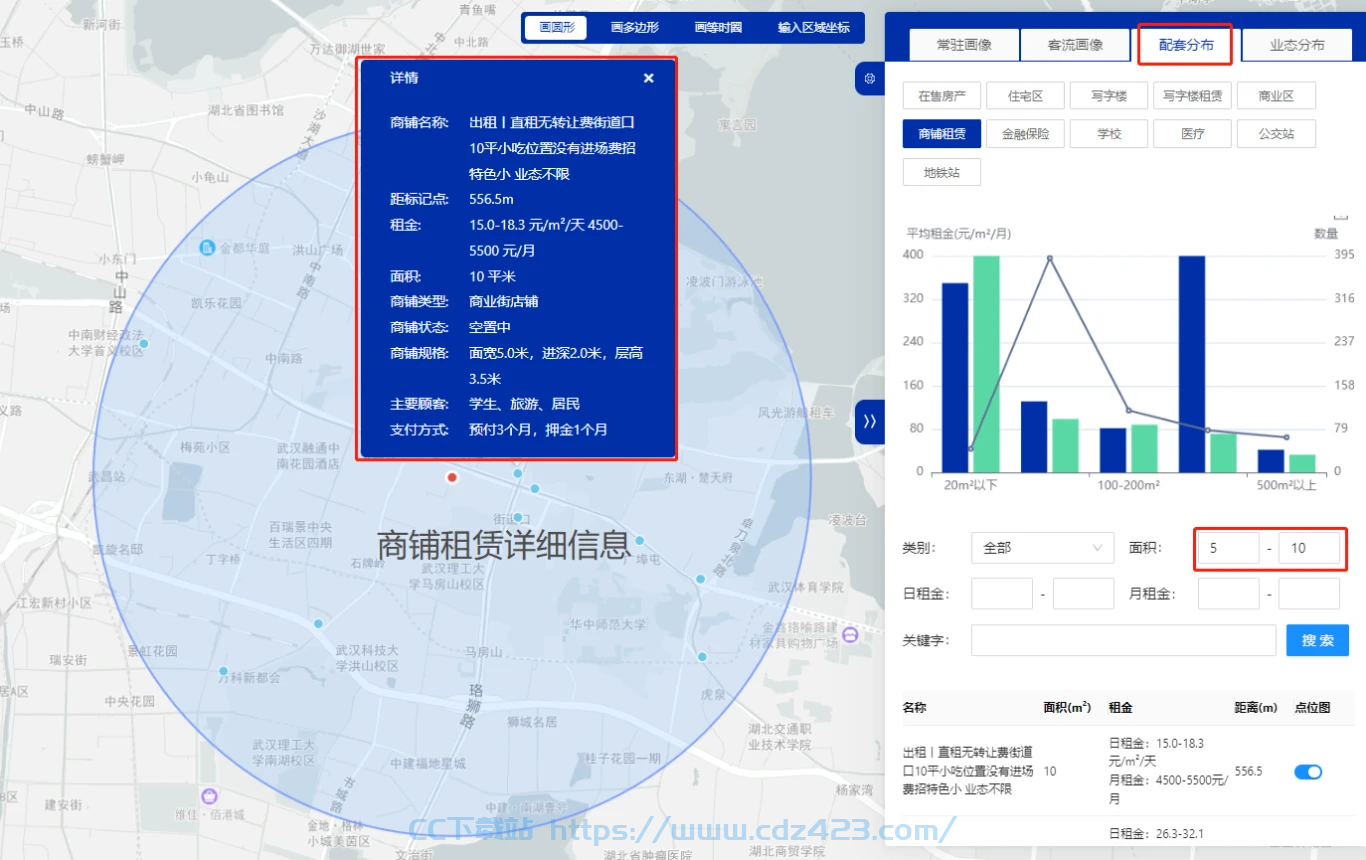Focus the 月租金 minimum input
1366x860 pixels.
1228,594
